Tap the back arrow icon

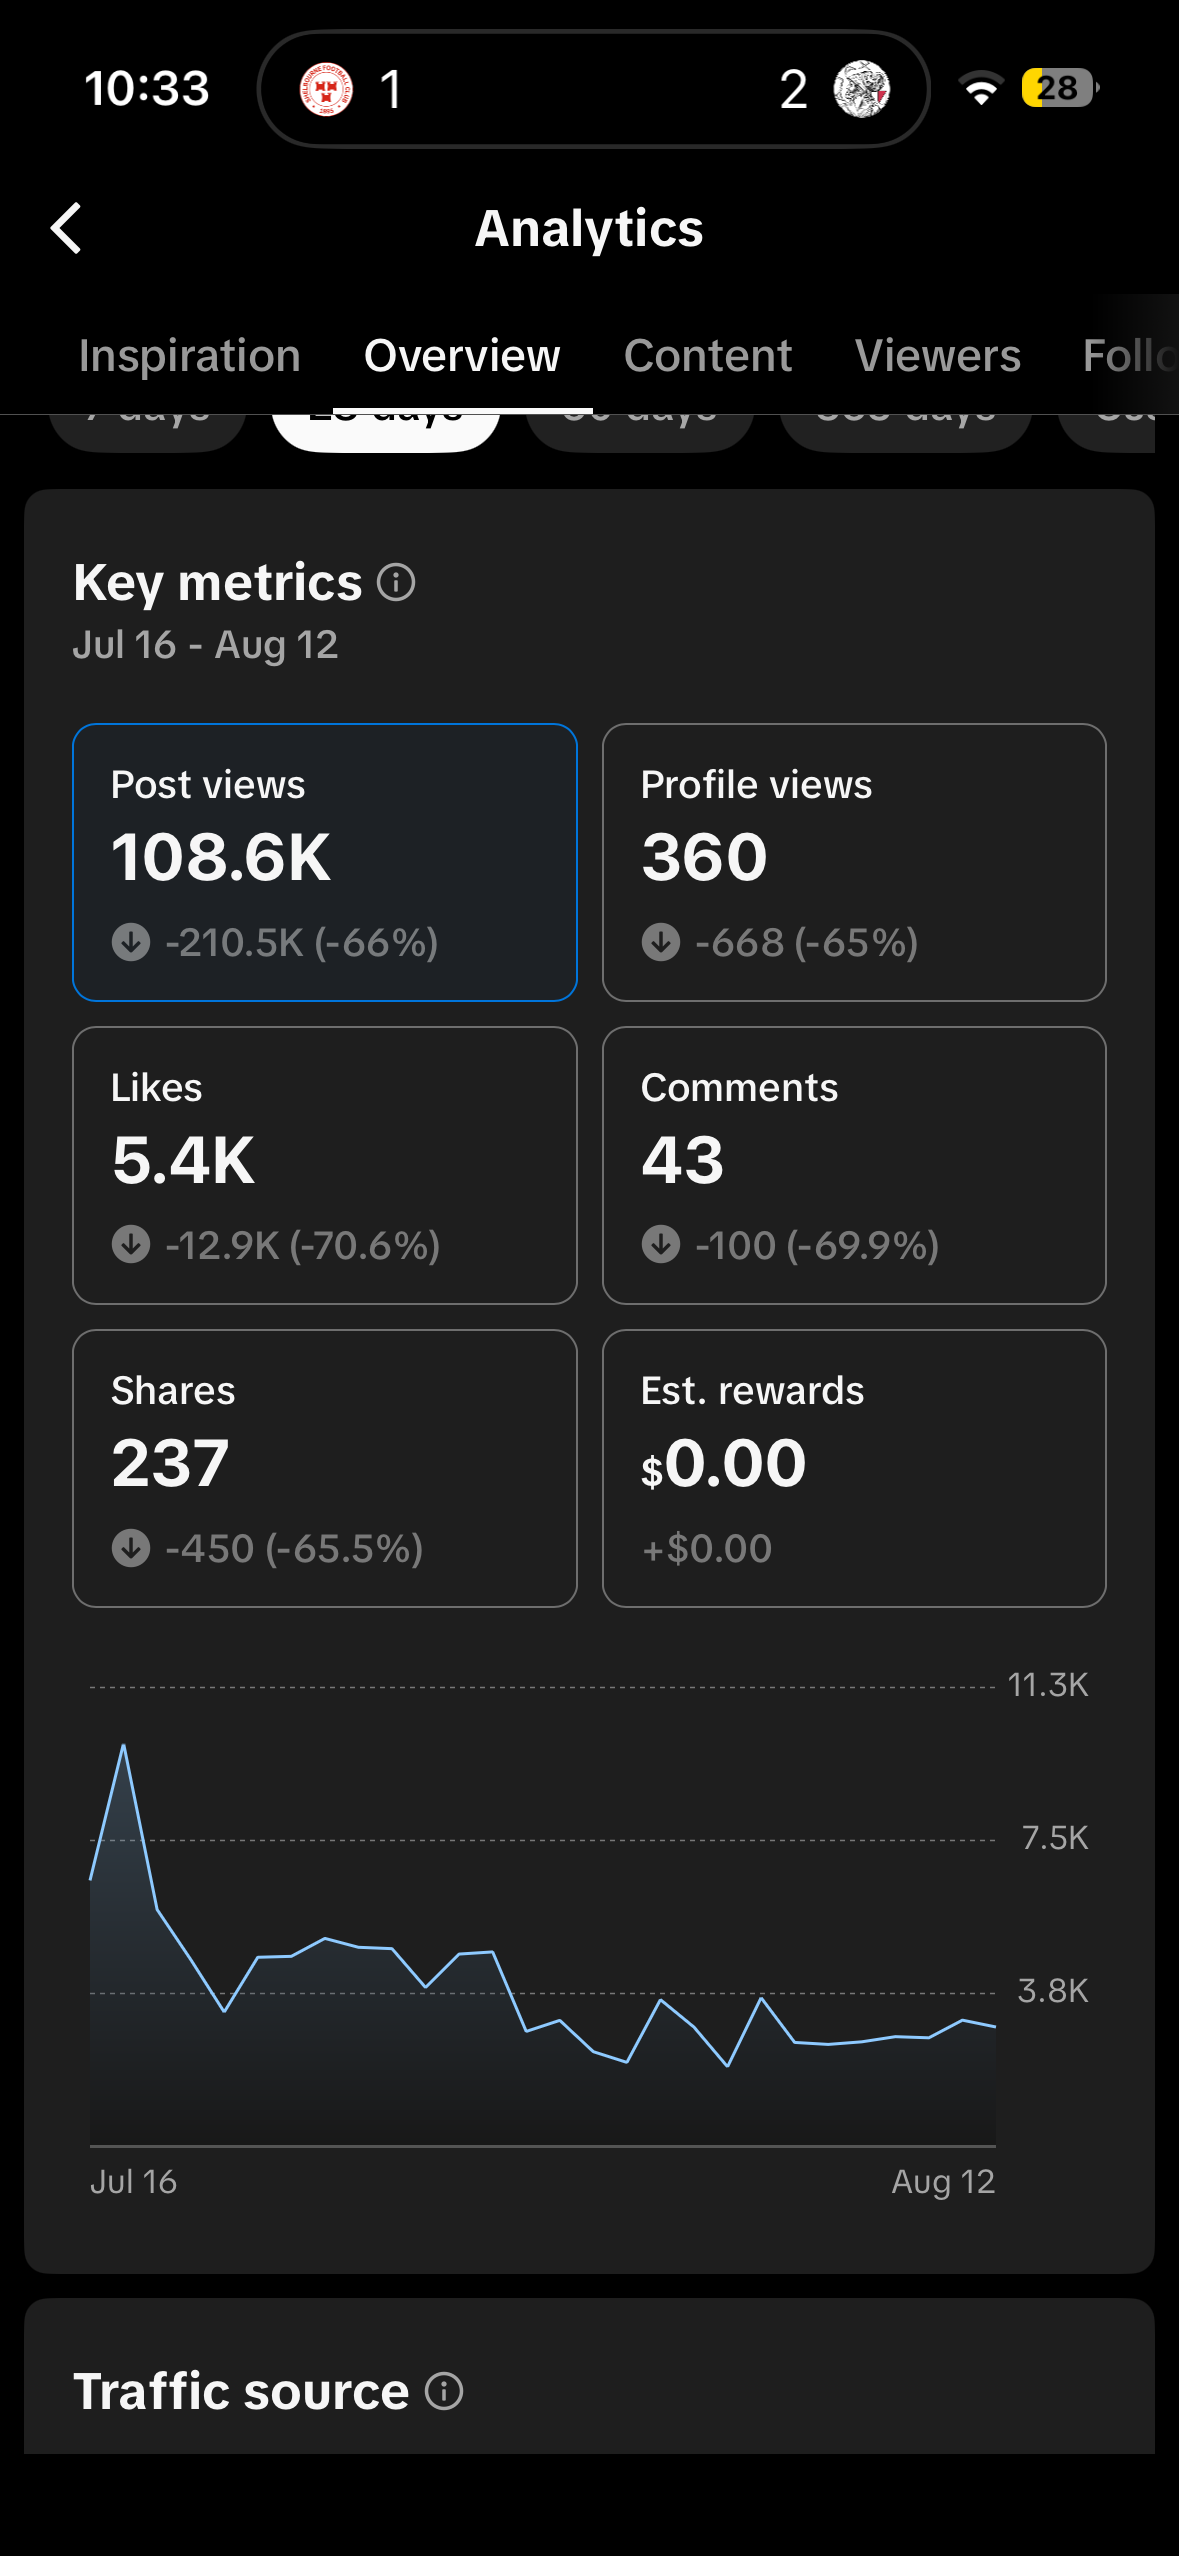tap(66, 228)
